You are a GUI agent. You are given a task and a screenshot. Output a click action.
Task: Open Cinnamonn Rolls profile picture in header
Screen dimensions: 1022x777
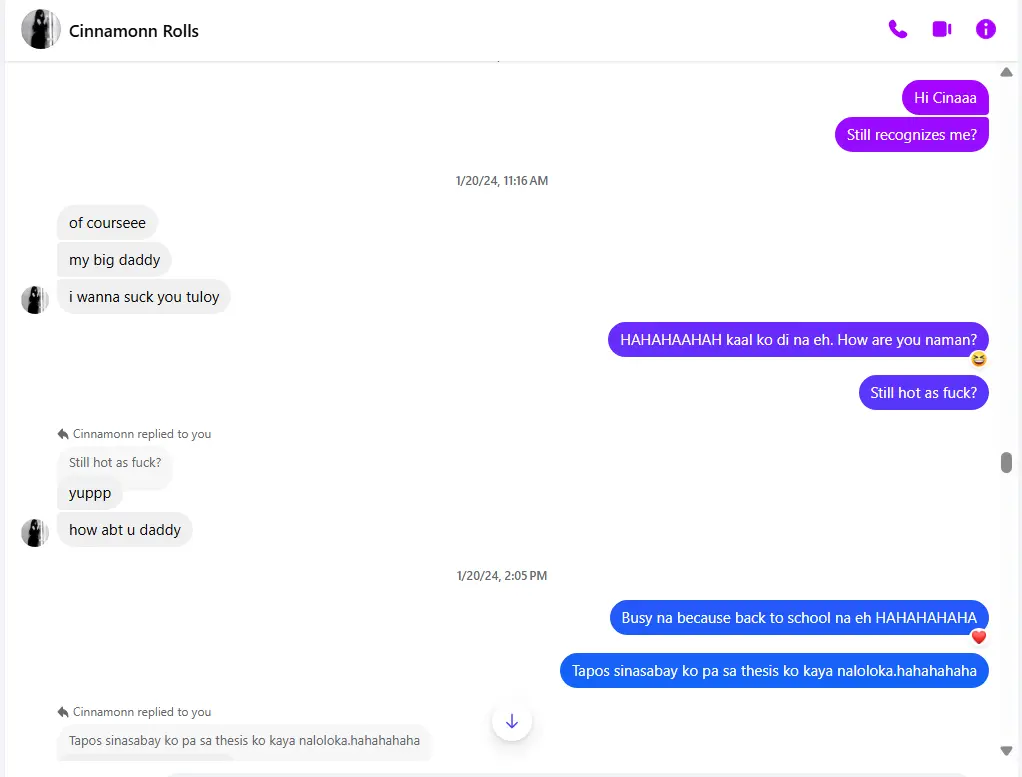[x=40, y=29]
